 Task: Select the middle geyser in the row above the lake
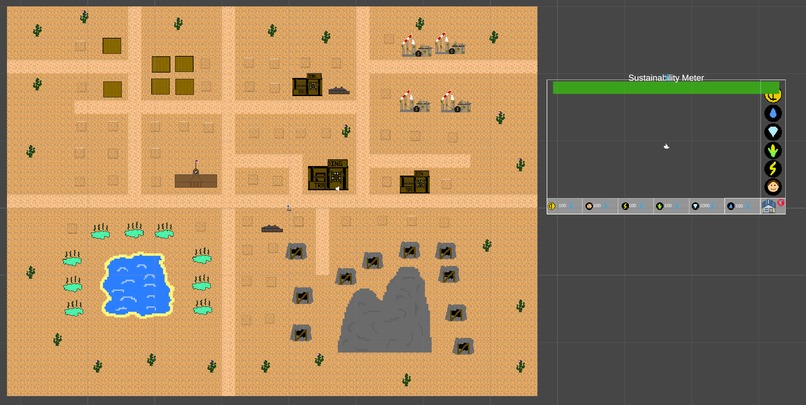pyautogui.click(x=134, y=230)
